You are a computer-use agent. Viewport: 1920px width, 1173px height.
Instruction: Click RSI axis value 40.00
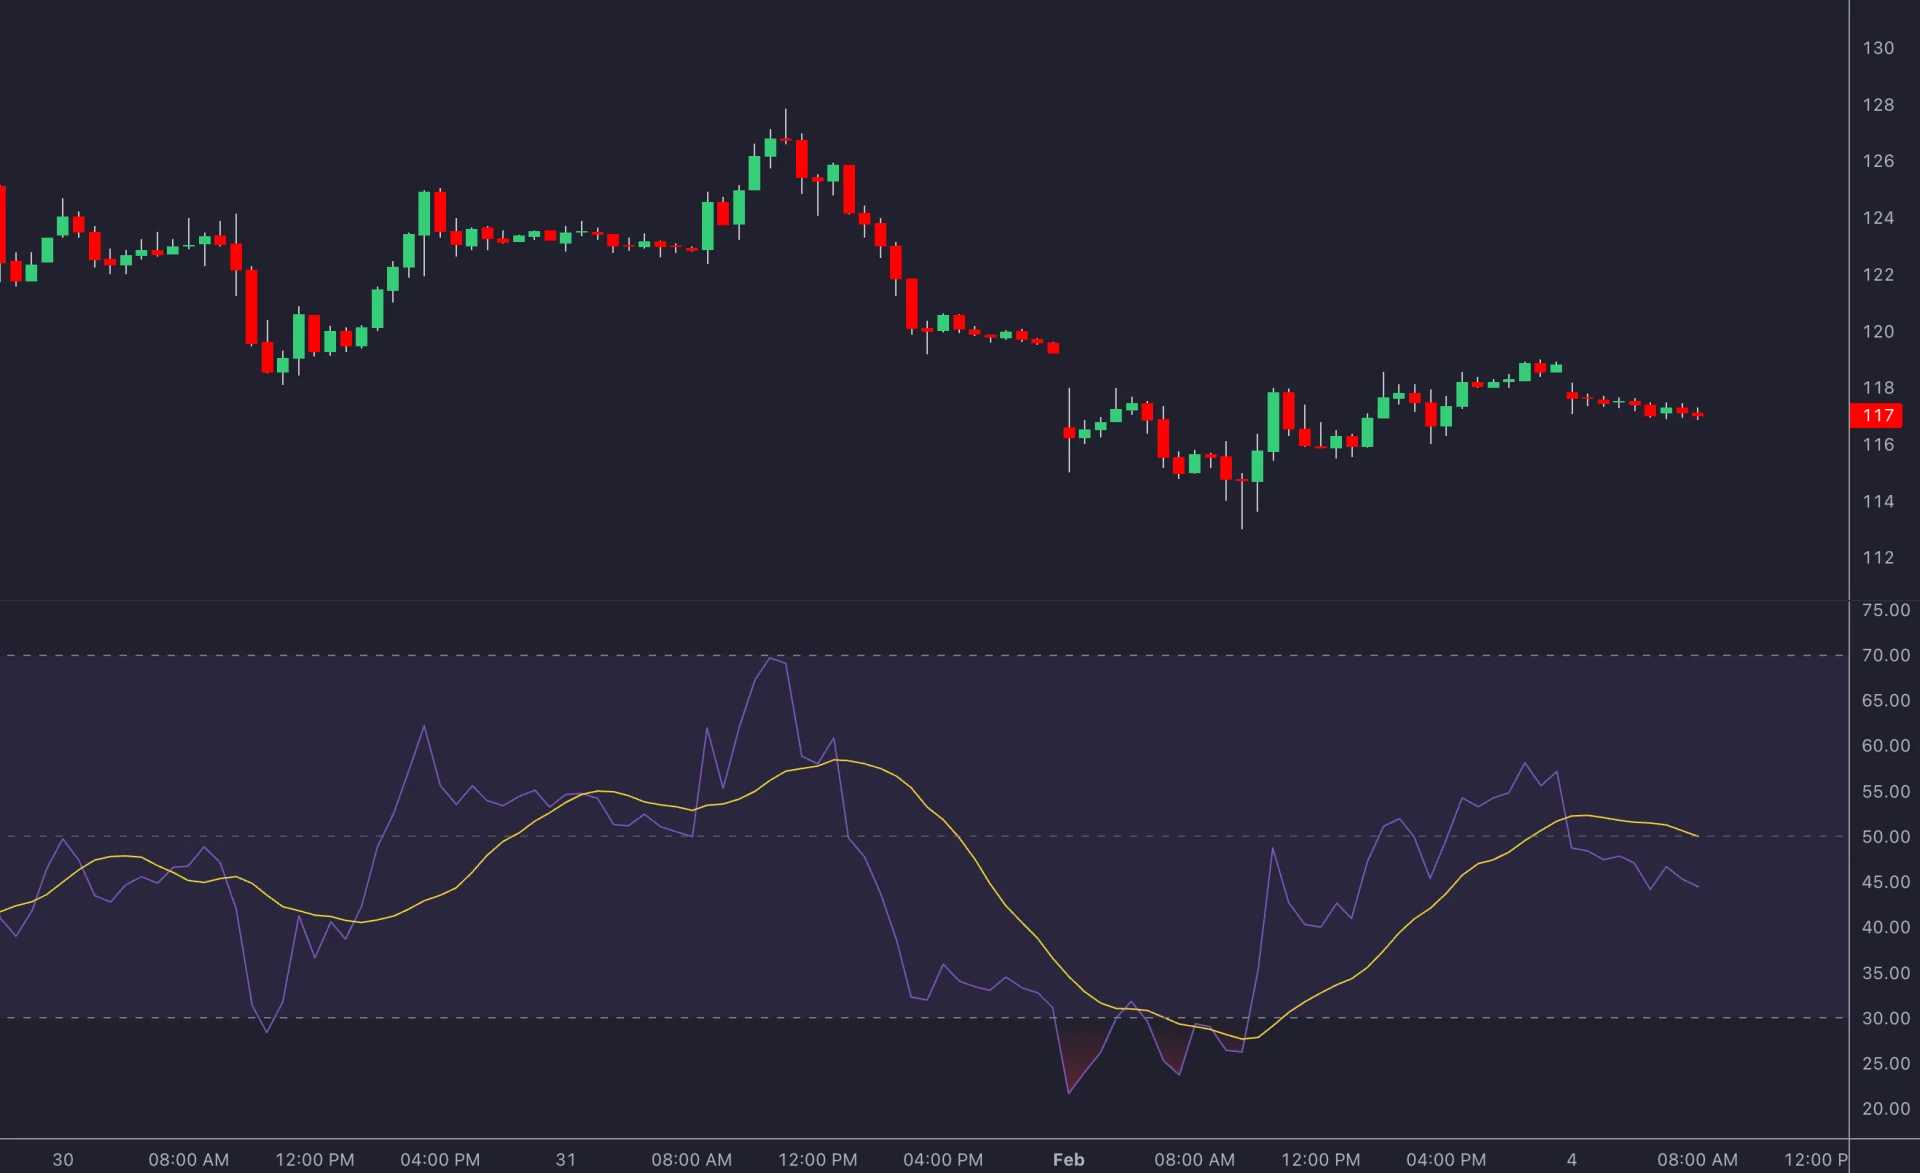point(1885,928)
